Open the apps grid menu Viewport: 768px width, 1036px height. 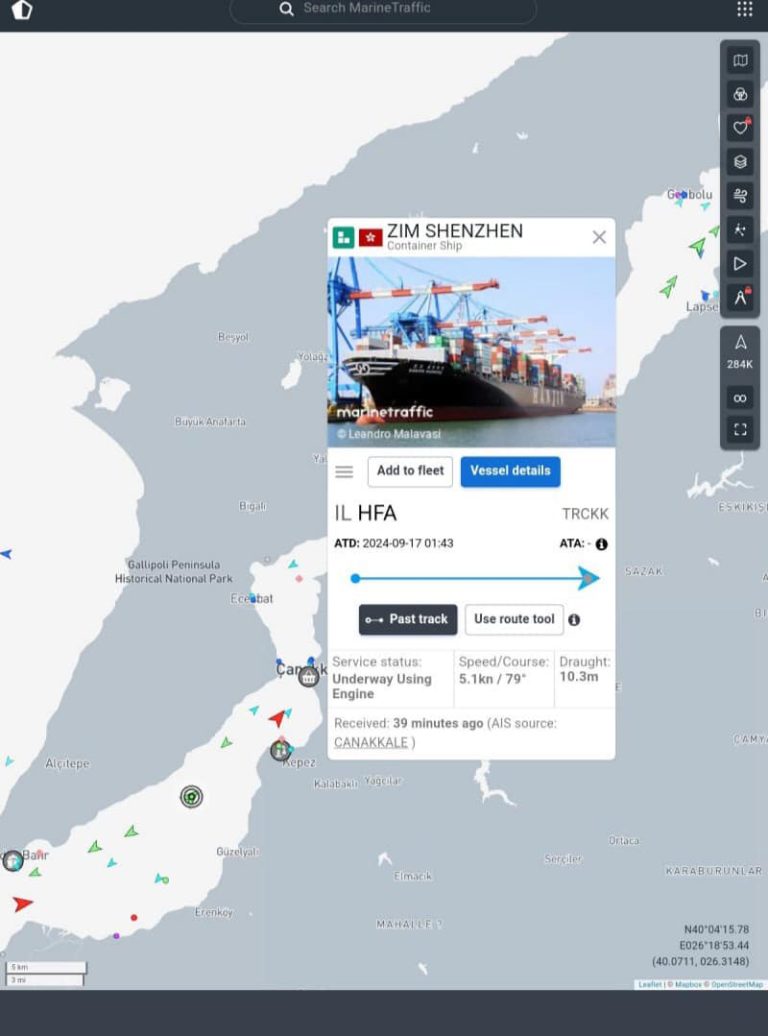(745, 9)
